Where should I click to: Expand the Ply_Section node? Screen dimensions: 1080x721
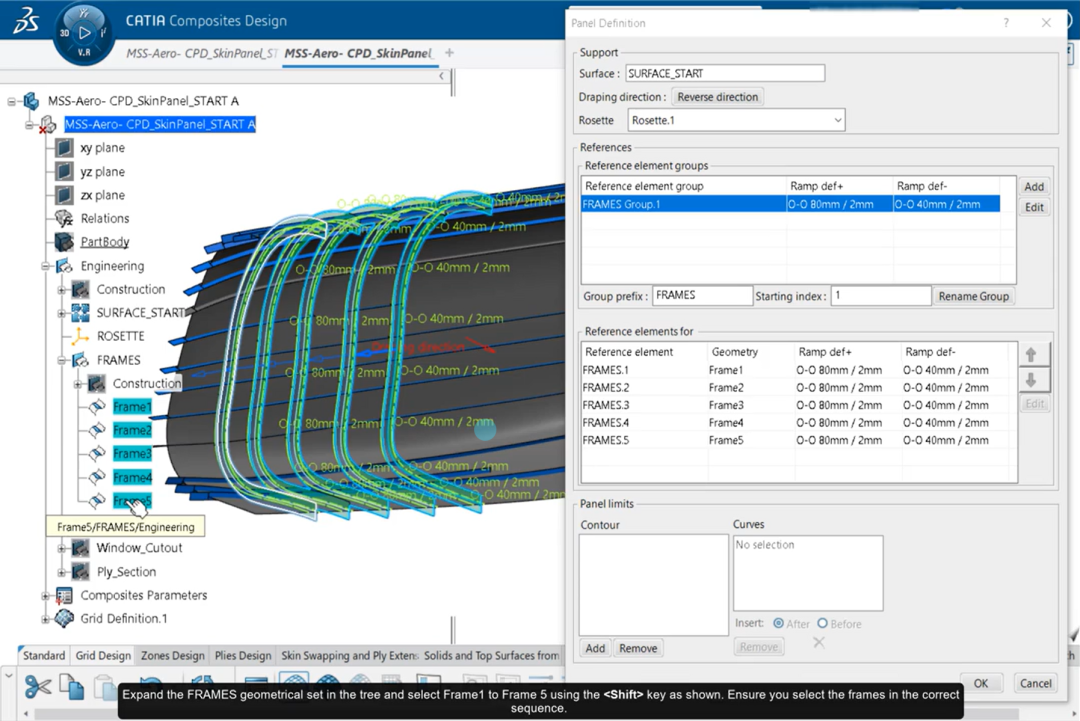pos(62,572)
